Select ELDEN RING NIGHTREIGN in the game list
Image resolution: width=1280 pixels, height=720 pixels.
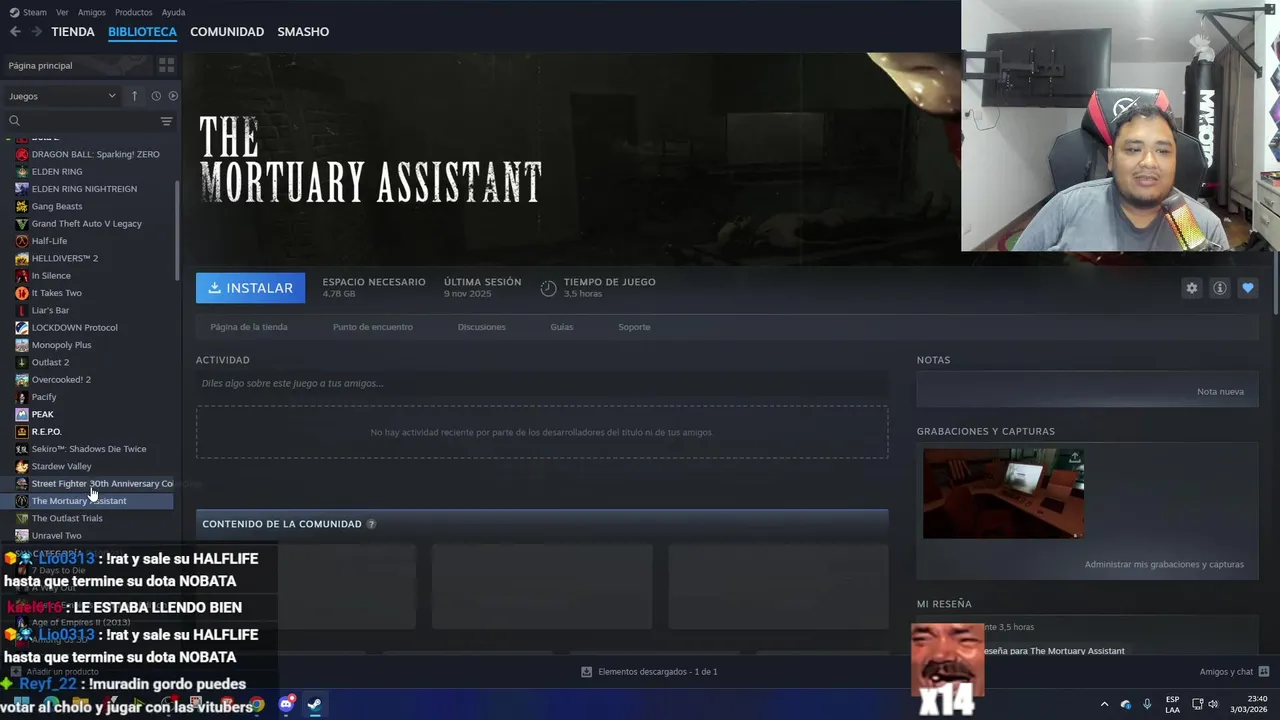(84, 189)
